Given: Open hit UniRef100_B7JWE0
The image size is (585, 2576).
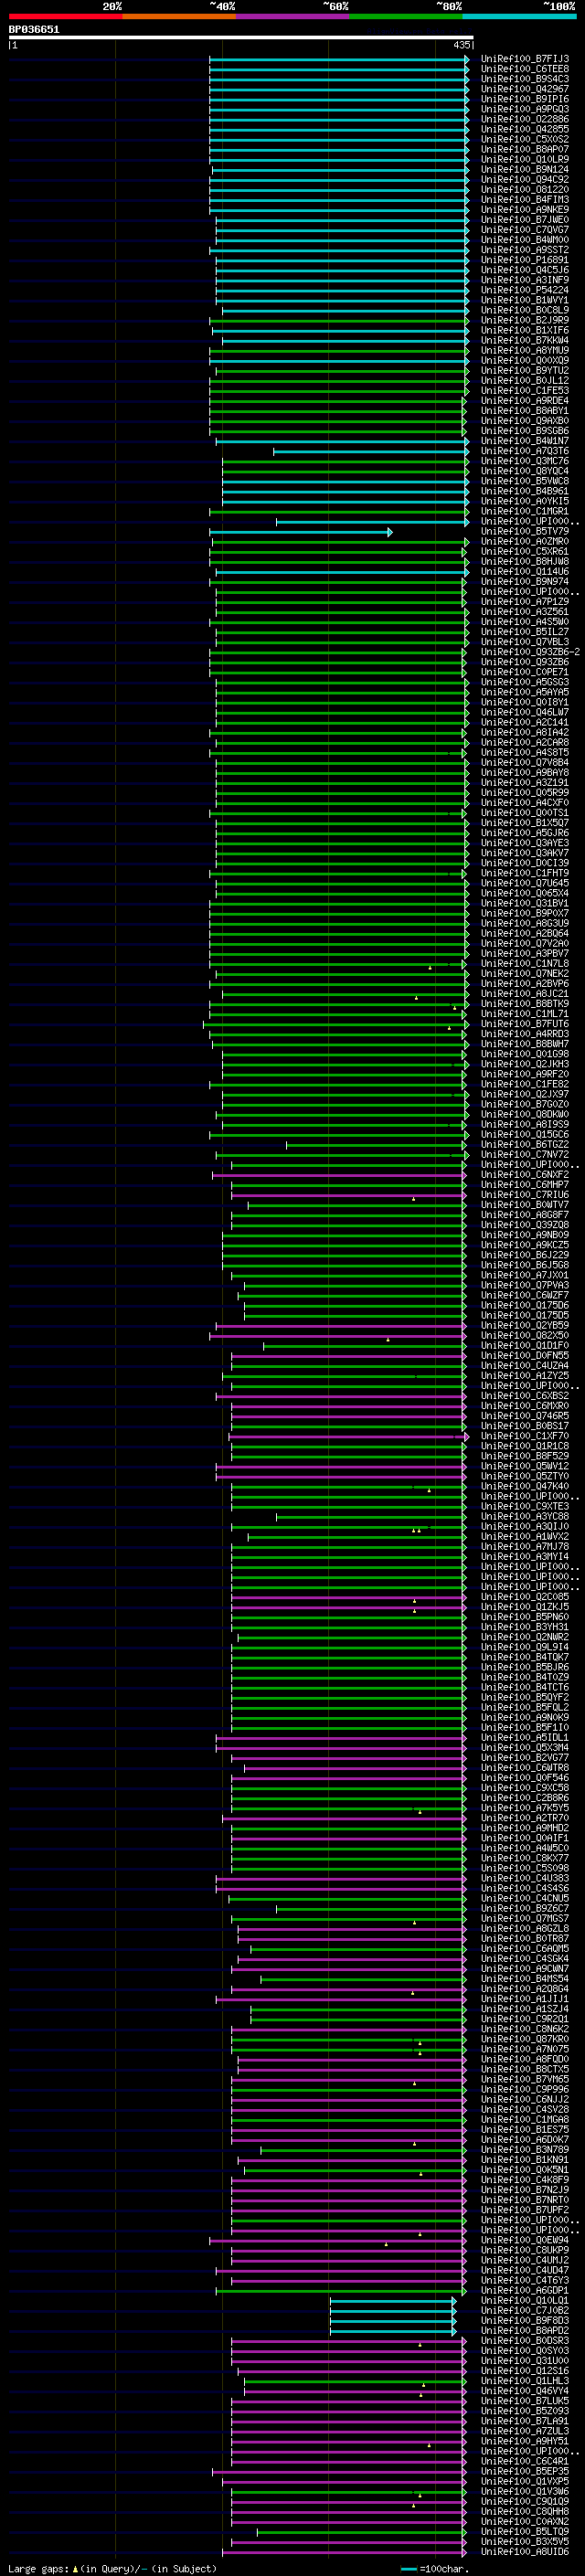Looking at the screenshot, I should (x=524, y=220).
